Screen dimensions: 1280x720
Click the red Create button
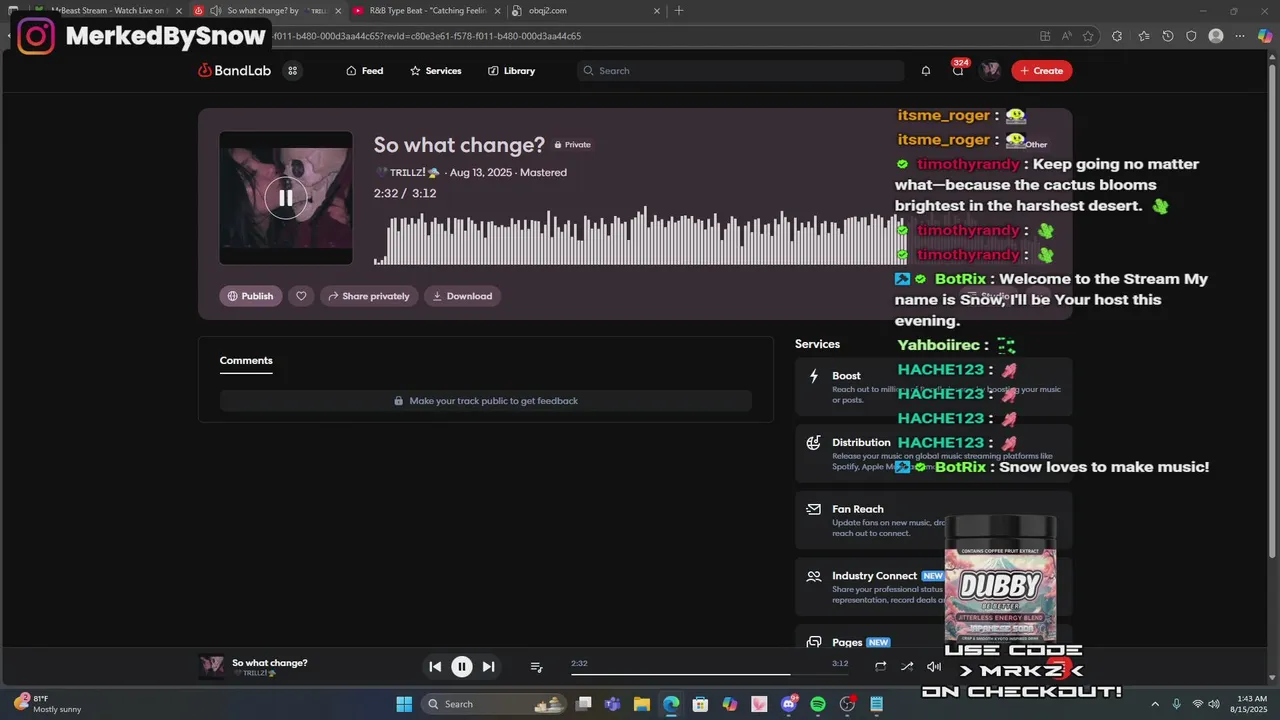(x=1041, y=71)
